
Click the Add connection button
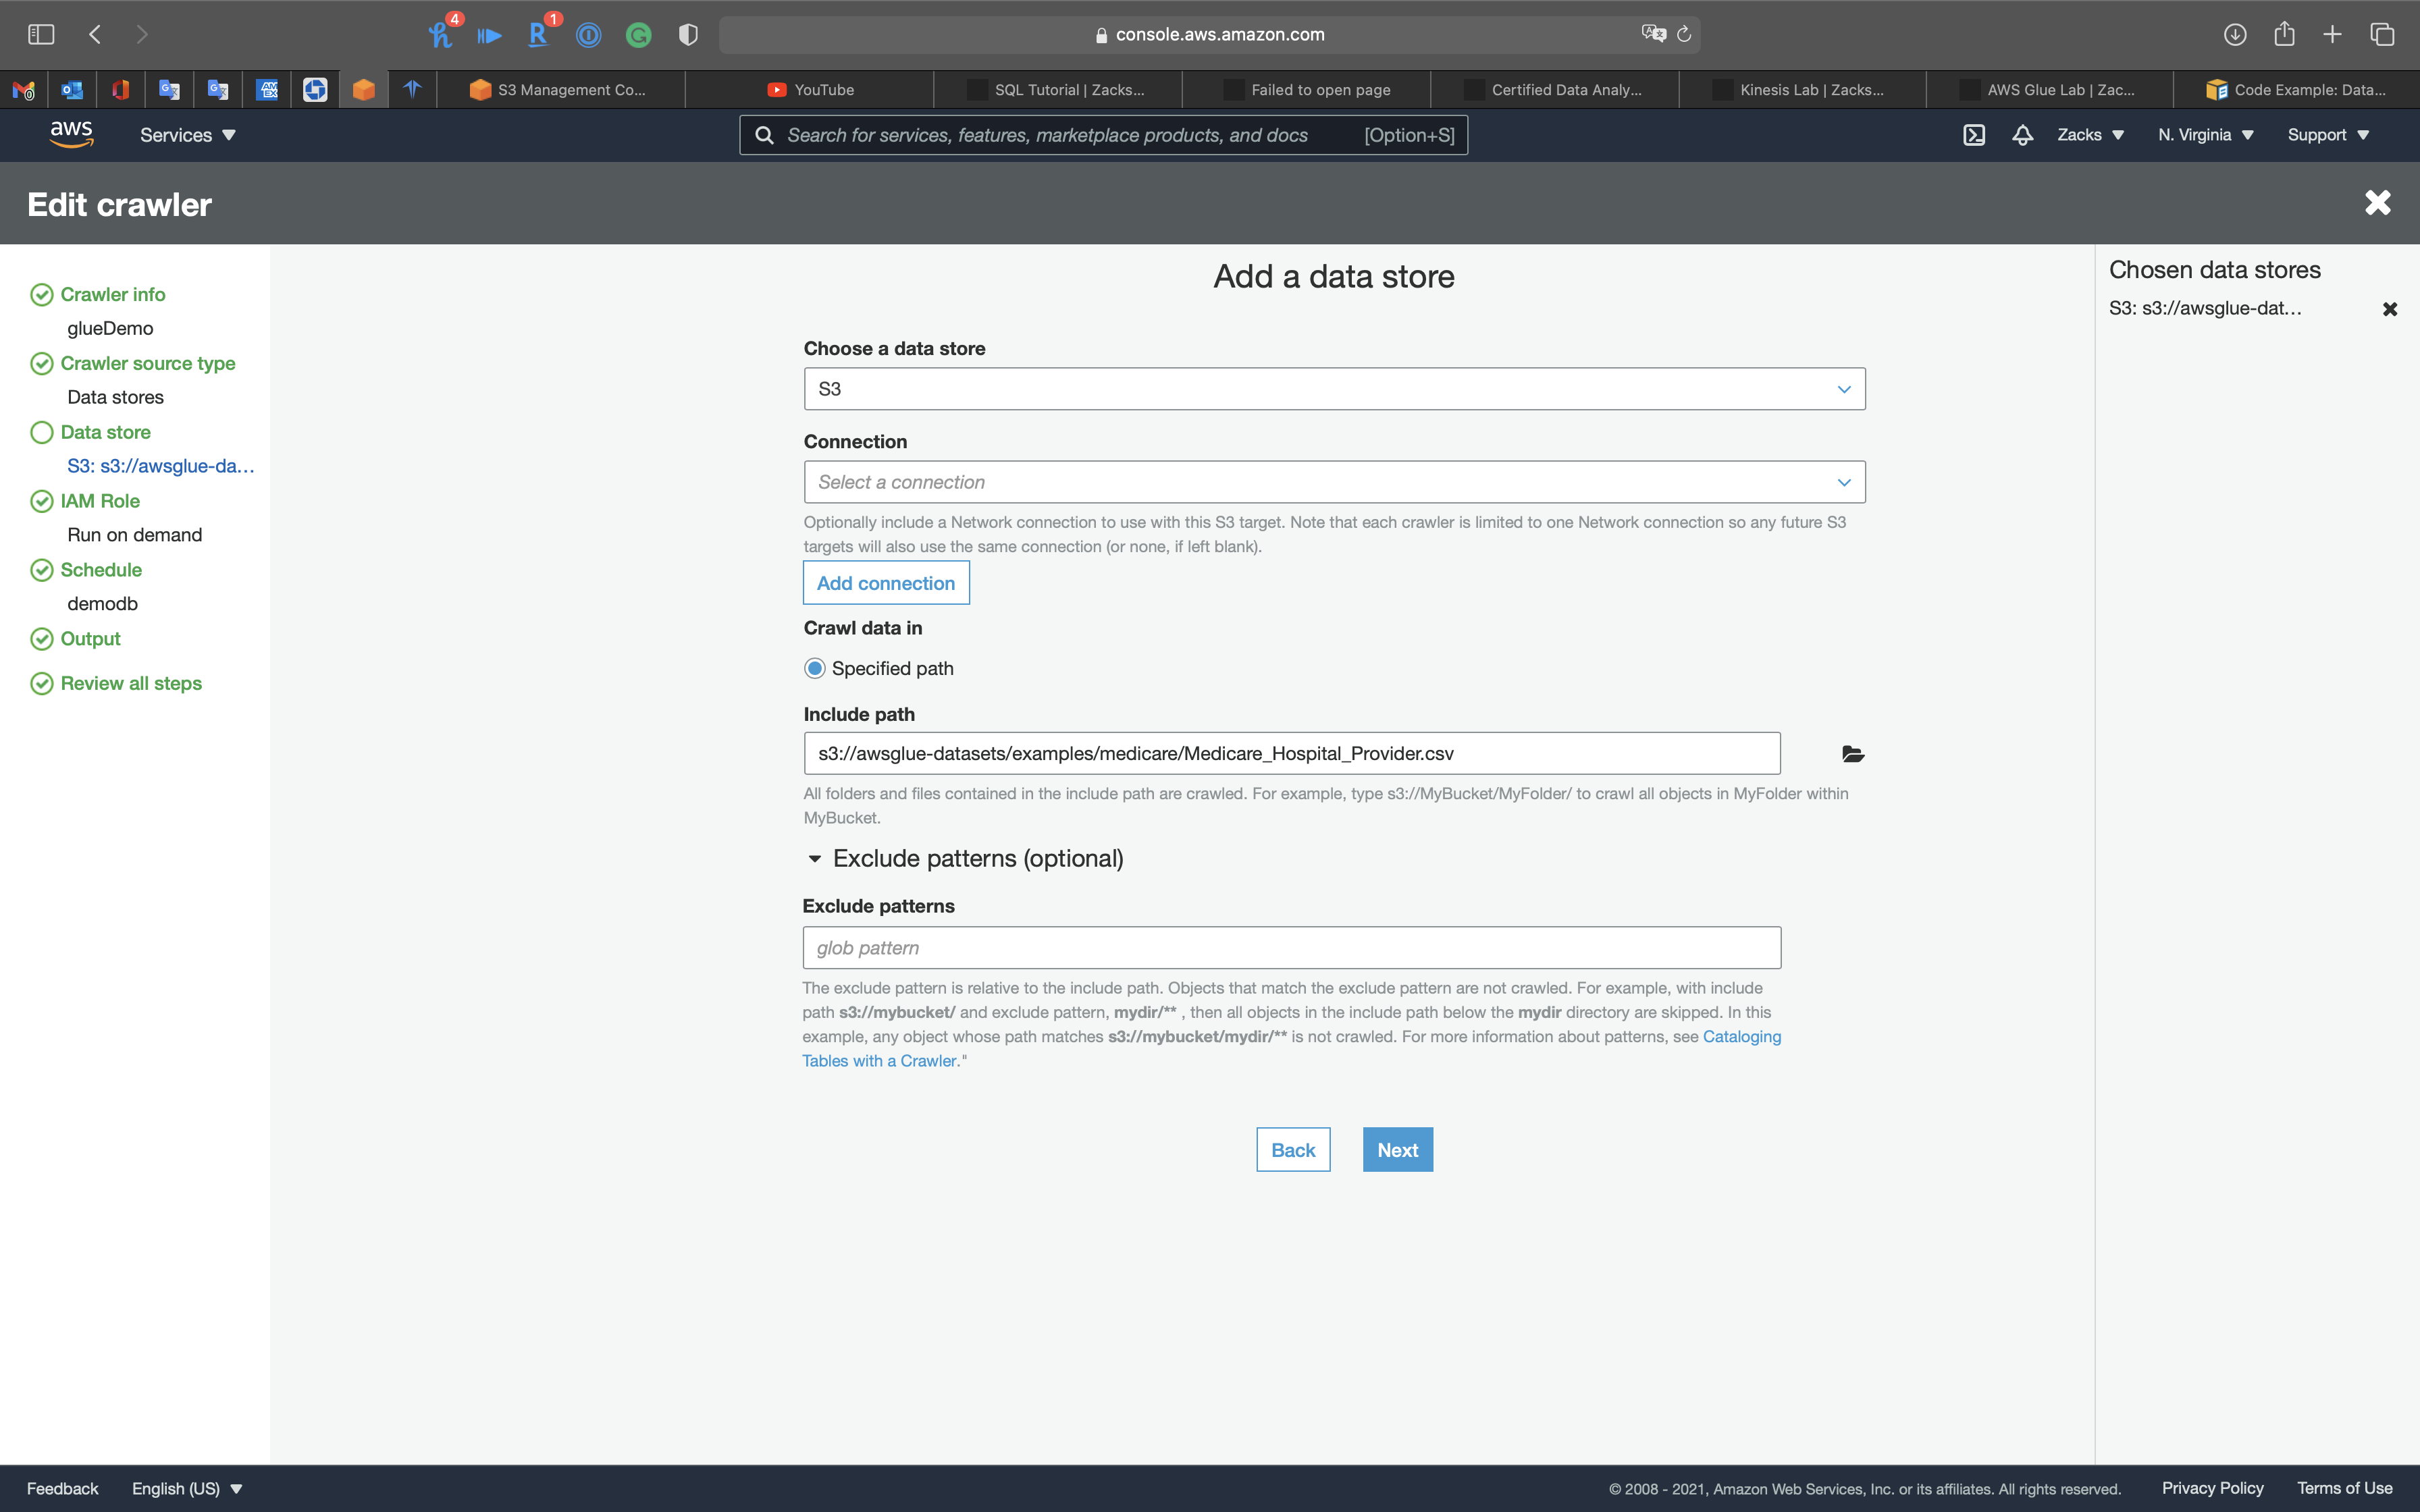pos(885,583)
